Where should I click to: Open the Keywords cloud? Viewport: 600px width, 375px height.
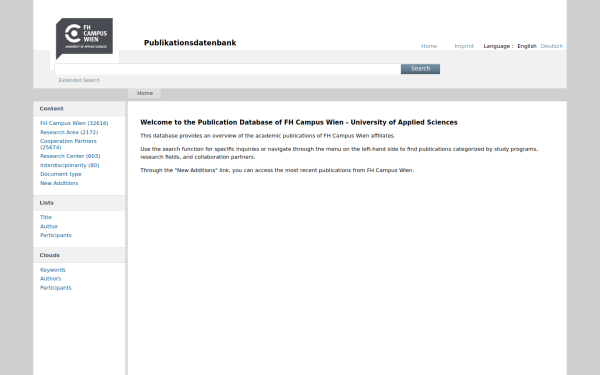click(x=53, y=270)
